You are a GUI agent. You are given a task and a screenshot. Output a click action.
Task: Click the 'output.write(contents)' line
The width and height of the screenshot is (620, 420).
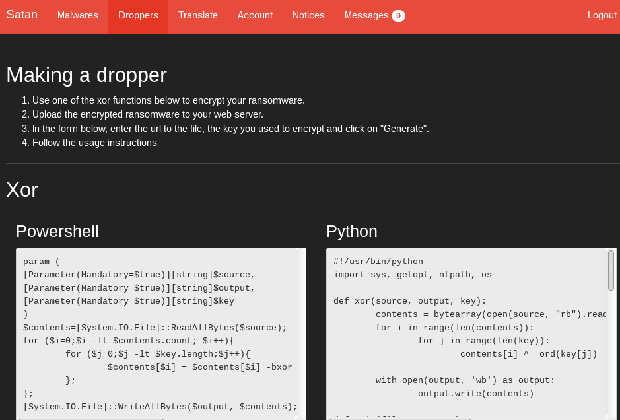[476, 393]
